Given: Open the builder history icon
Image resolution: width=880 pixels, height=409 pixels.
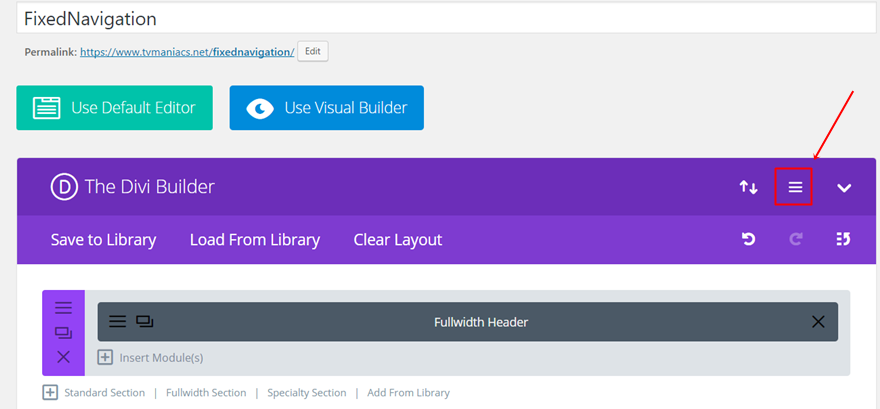Looking at the screenshot, I should tap(843, 240).
